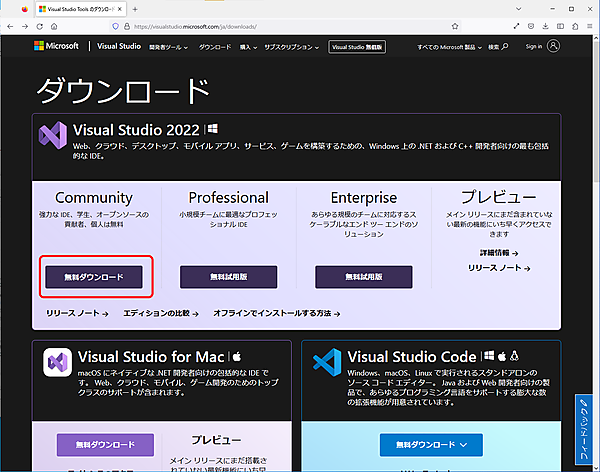Click Community 無料ダウンロード button
The height and width of the screenshot is (472, 600).
coord(94,276)
